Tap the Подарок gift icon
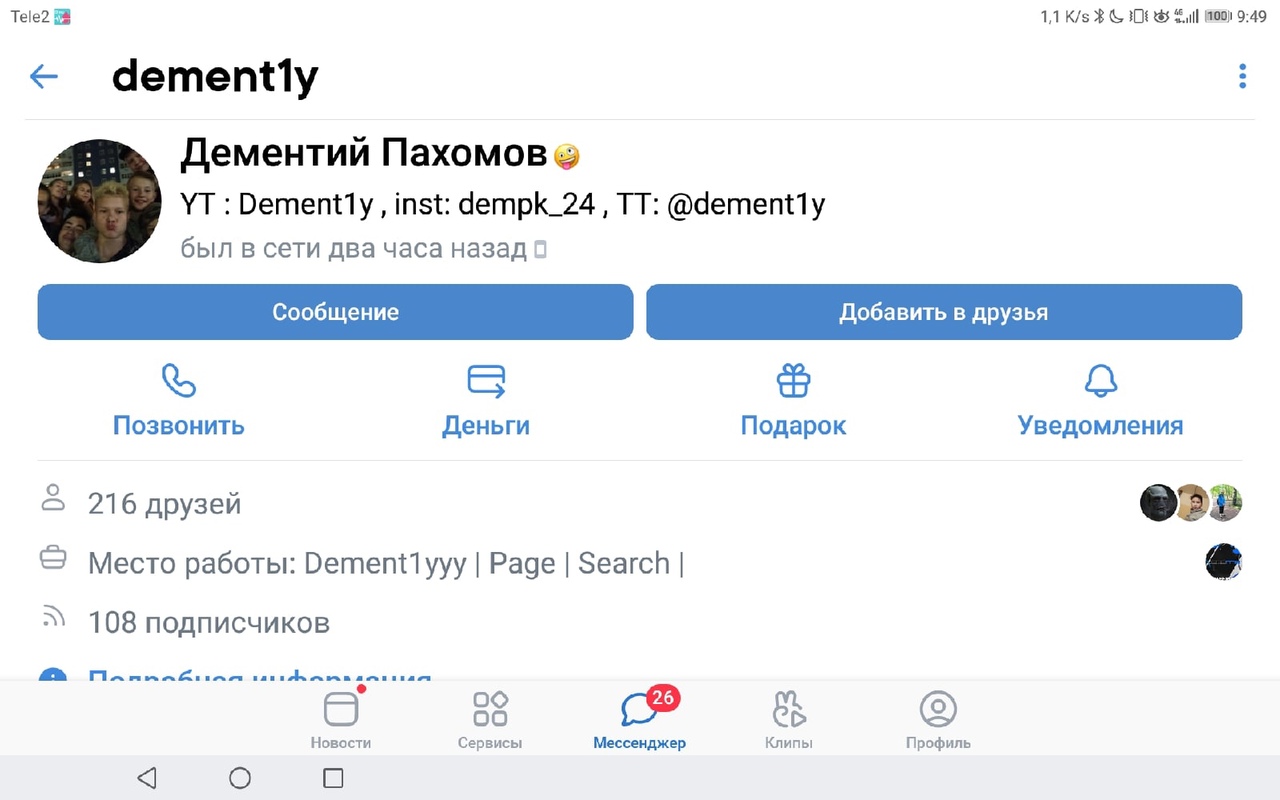The height and width of the screenshot is (800, 1280). [793, 381]
